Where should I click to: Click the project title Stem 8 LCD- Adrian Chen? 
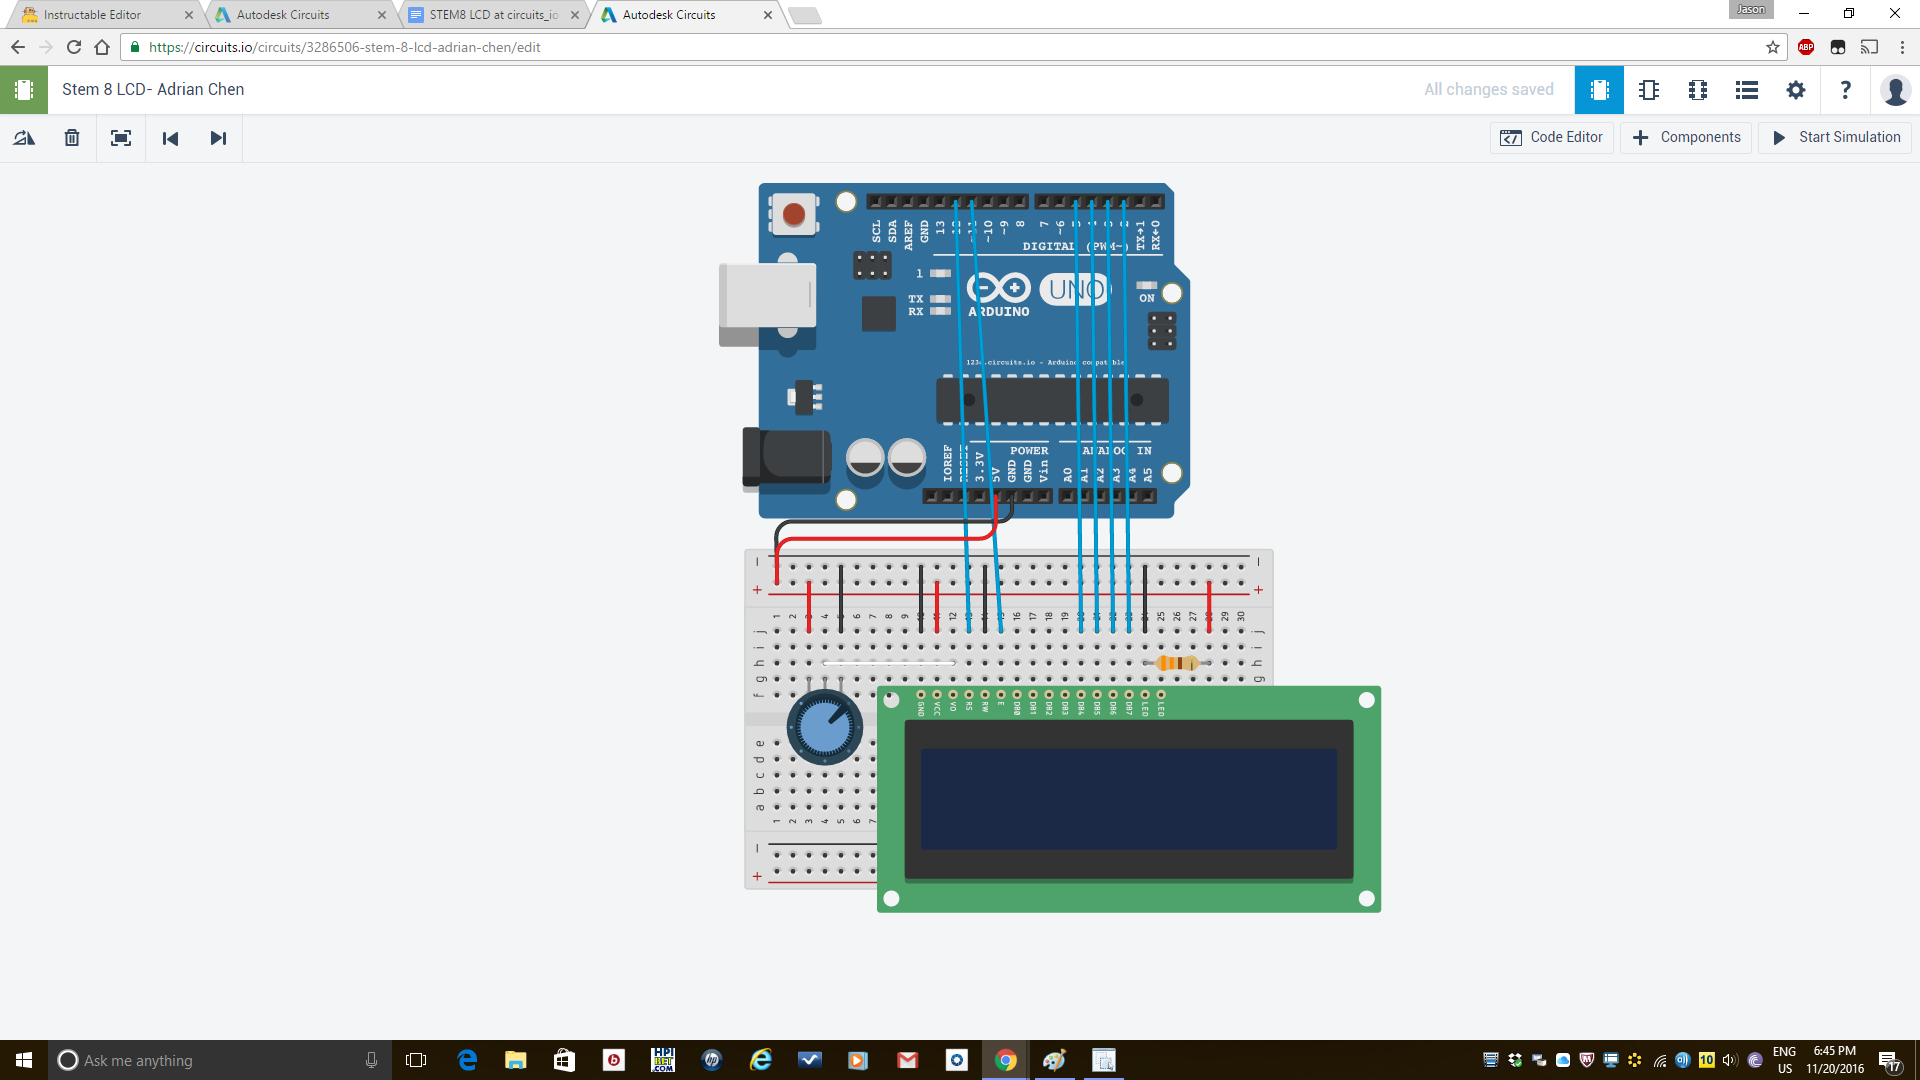tap(153, 89)
